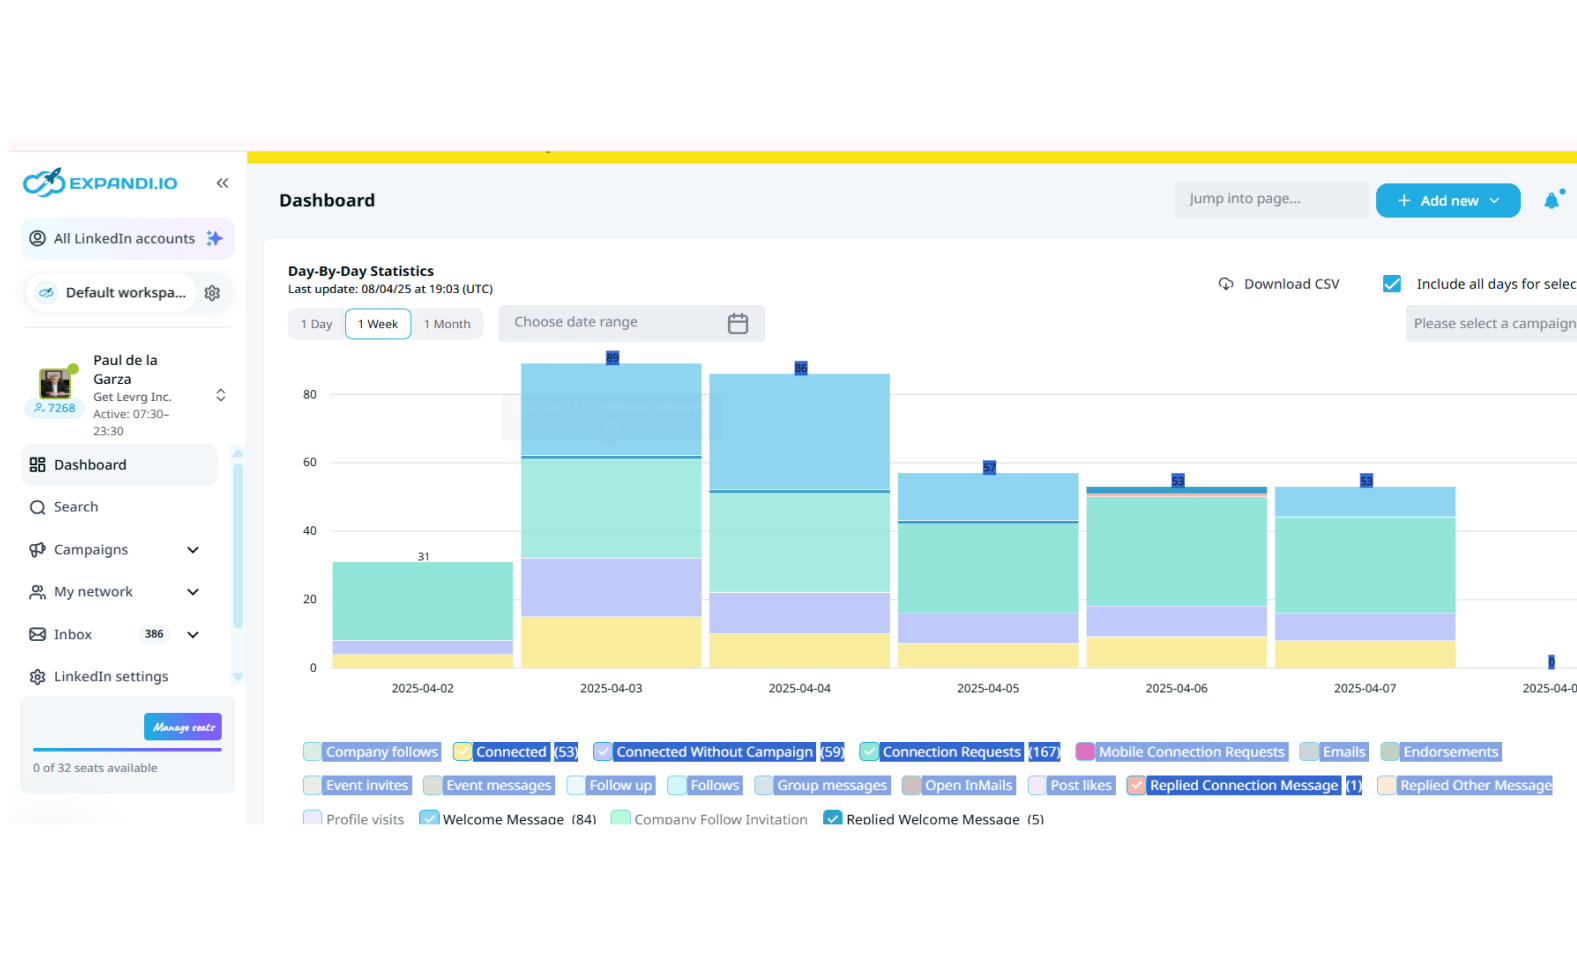The height and width of the screenshot is (961, 1577).
Task: Click the Manage seats button
Action: [x=183, y=727]
